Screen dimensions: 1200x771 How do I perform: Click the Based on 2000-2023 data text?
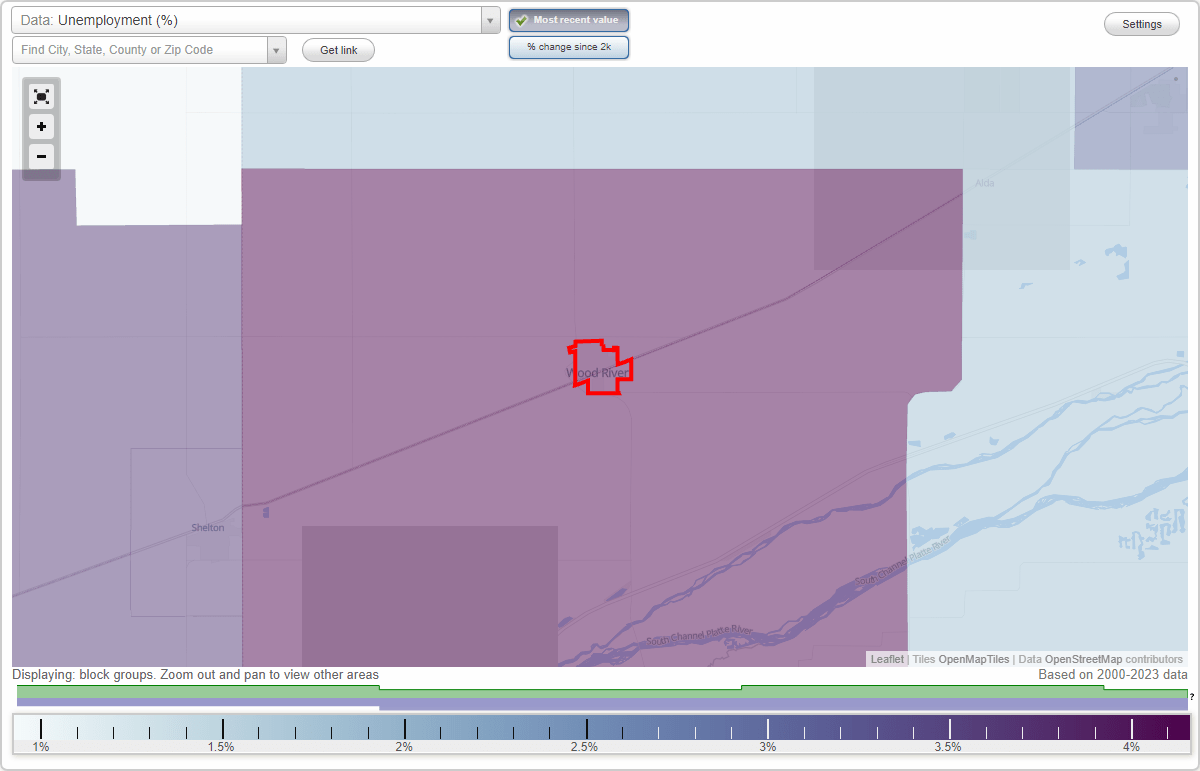[x=1113, y=675]
